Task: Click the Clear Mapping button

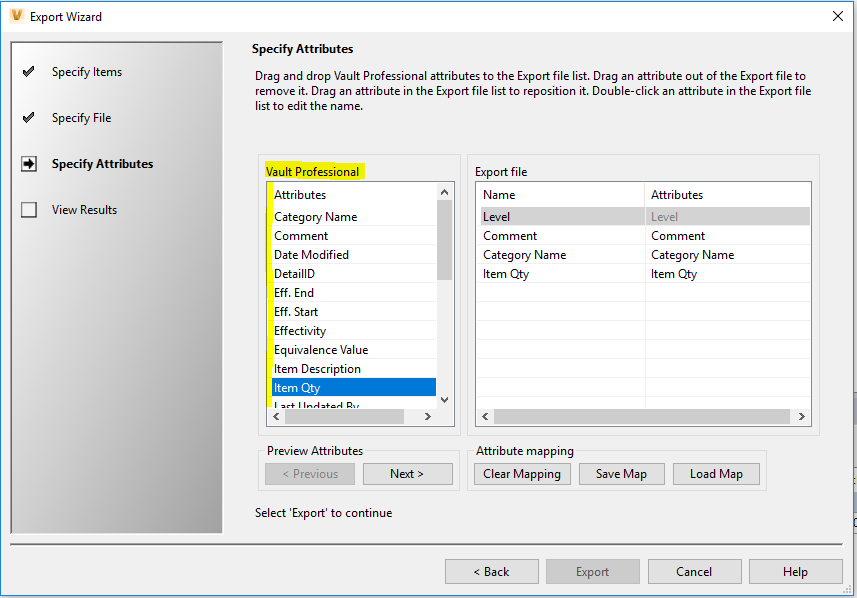Action: point(522,473)
